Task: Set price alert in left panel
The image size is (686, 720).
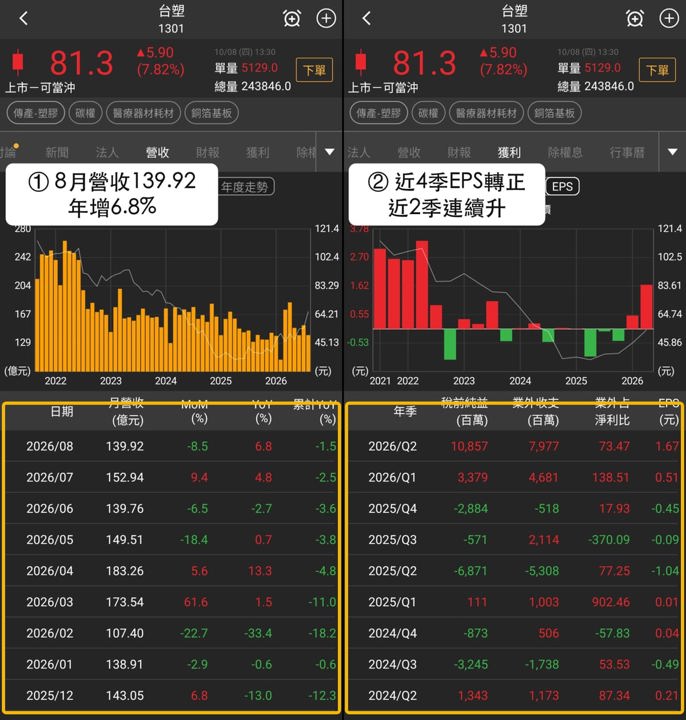Action: pyautogui.click(x=292, y=18)
